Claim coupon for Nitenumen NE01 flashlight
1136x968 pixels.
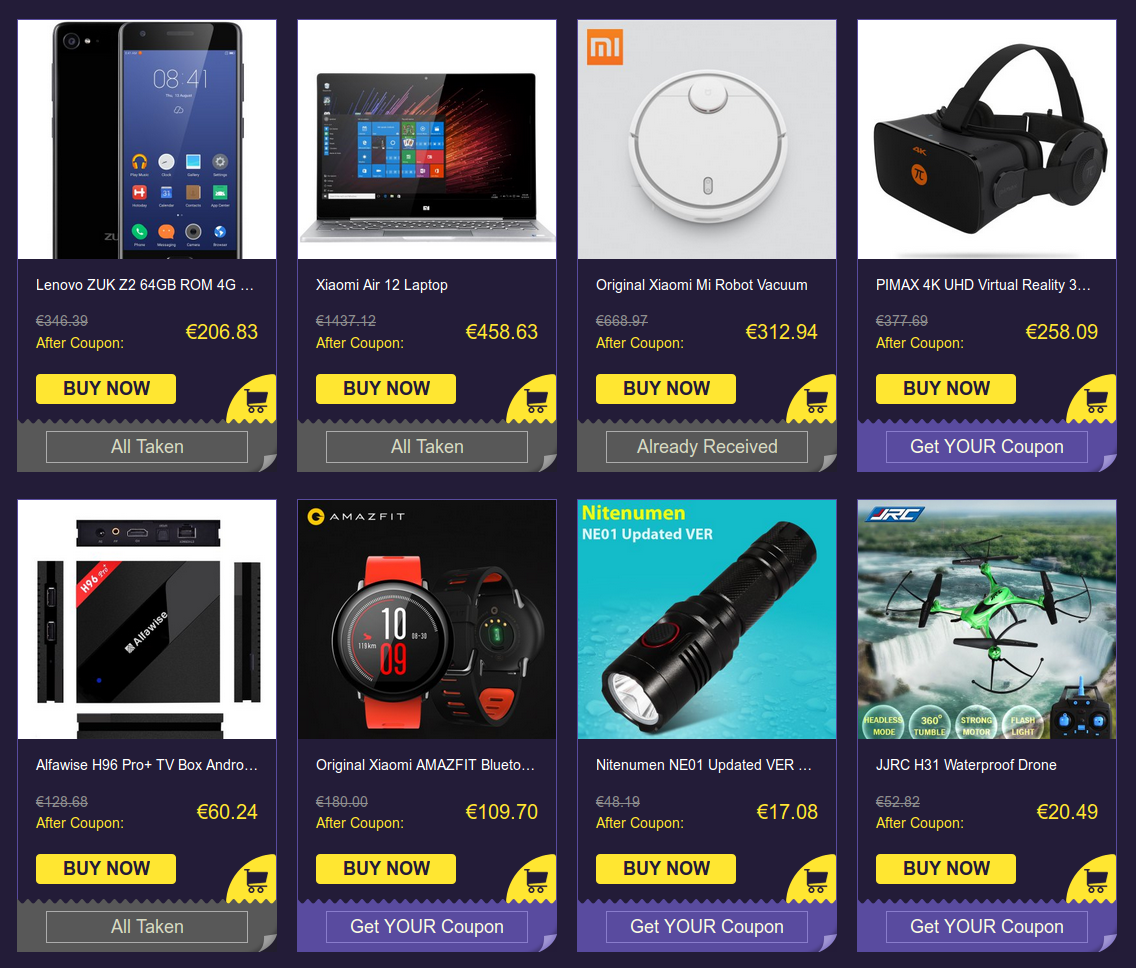(x=706, y=927)
